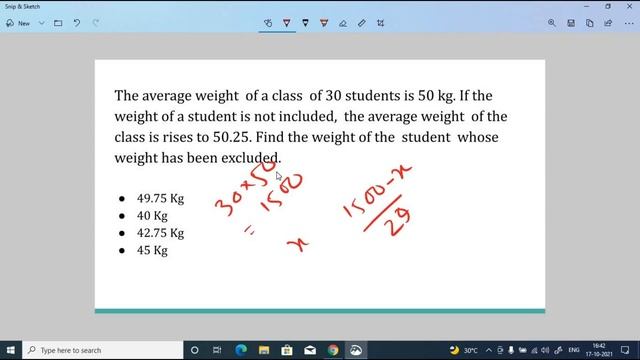Viewport: 640px width, 360px height.
Task: Open file with the folder icon
Action: tap(58, 23)
